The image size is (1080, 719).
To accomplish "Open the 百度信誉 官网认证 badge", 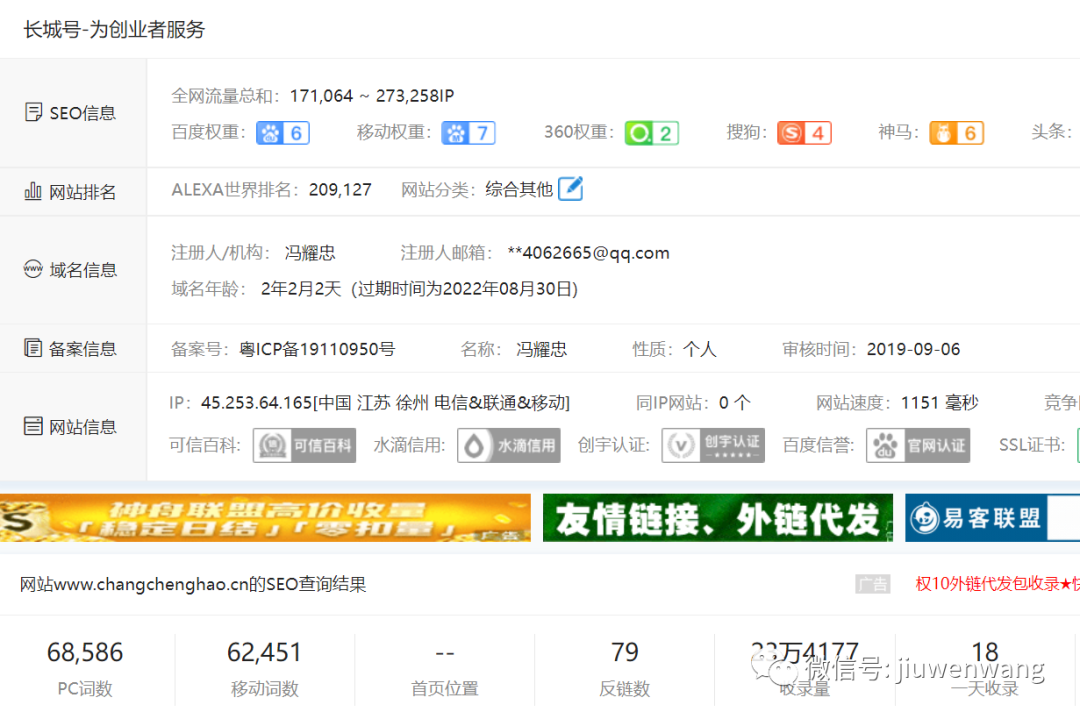I will coord(918,446).
